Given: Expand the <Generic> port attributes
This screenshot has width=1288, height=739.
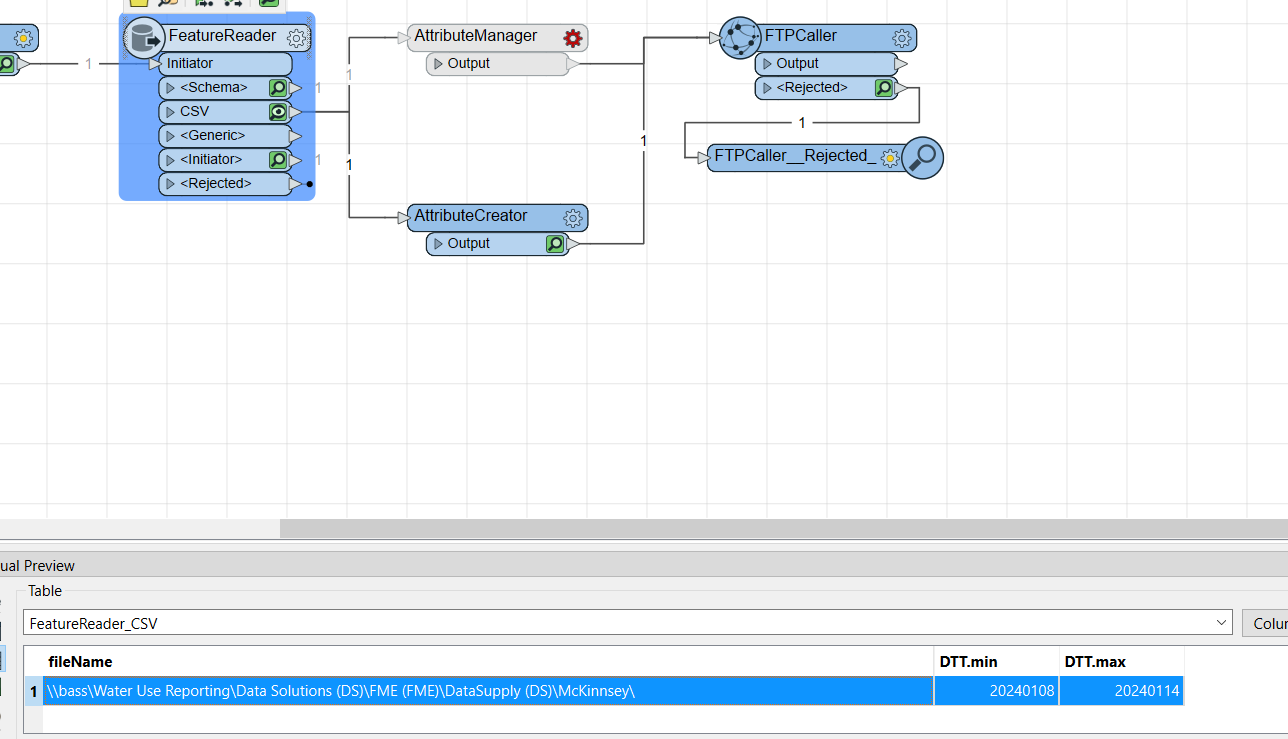Looking at the screenshot, I should coord(170,136).
